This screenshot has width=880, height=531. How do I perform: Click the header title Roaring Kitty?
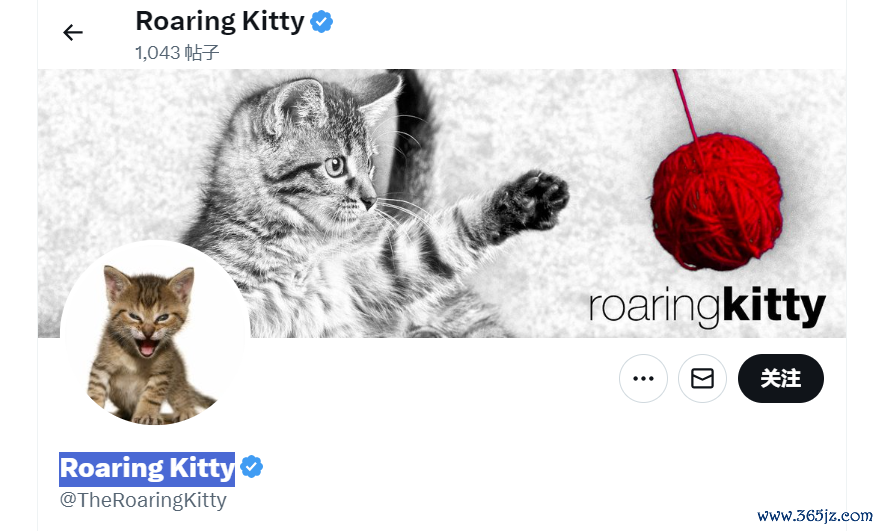click(x=220, y=21)
